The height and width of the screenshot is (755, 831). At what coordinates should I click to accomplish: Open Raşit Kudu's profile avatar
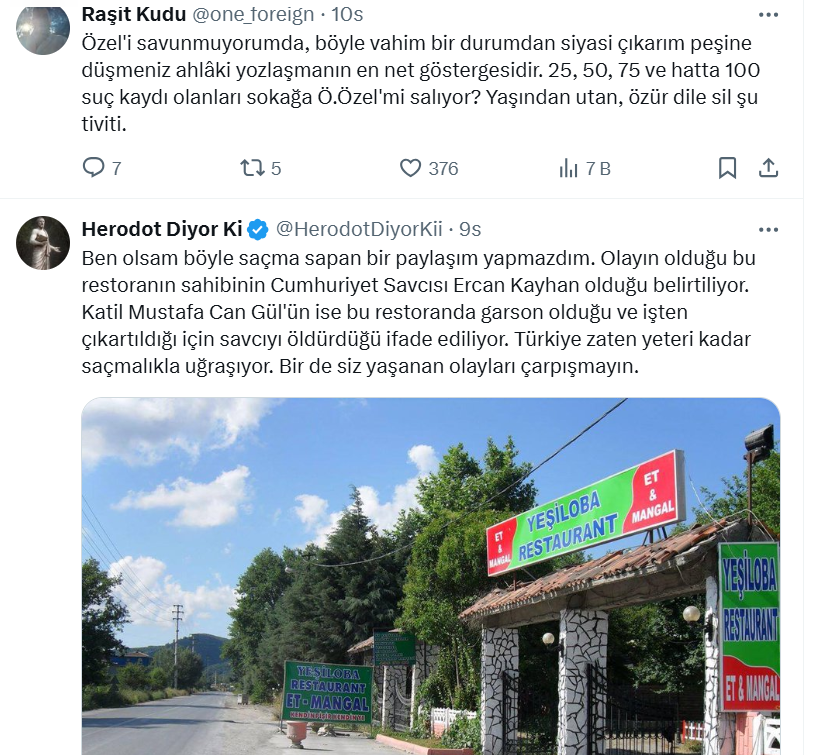tap(43, 28)
